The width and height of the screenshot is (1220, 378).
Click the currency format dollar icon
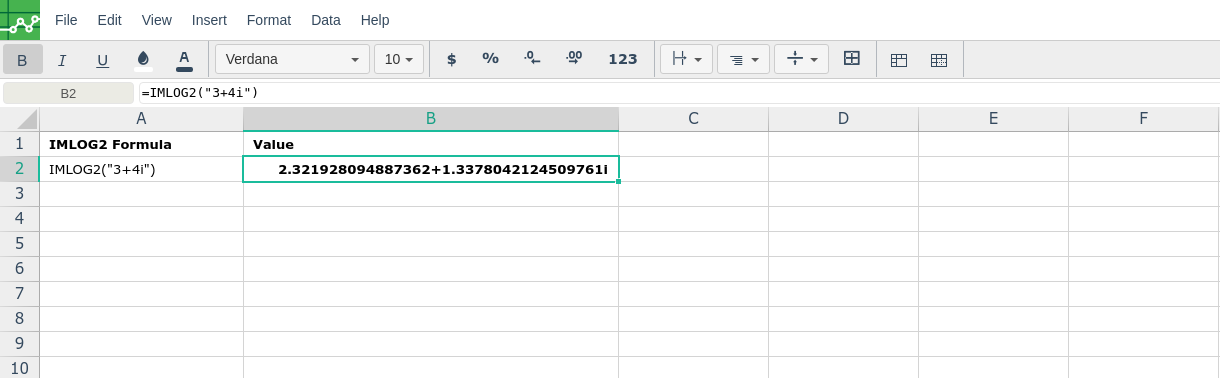451,59
